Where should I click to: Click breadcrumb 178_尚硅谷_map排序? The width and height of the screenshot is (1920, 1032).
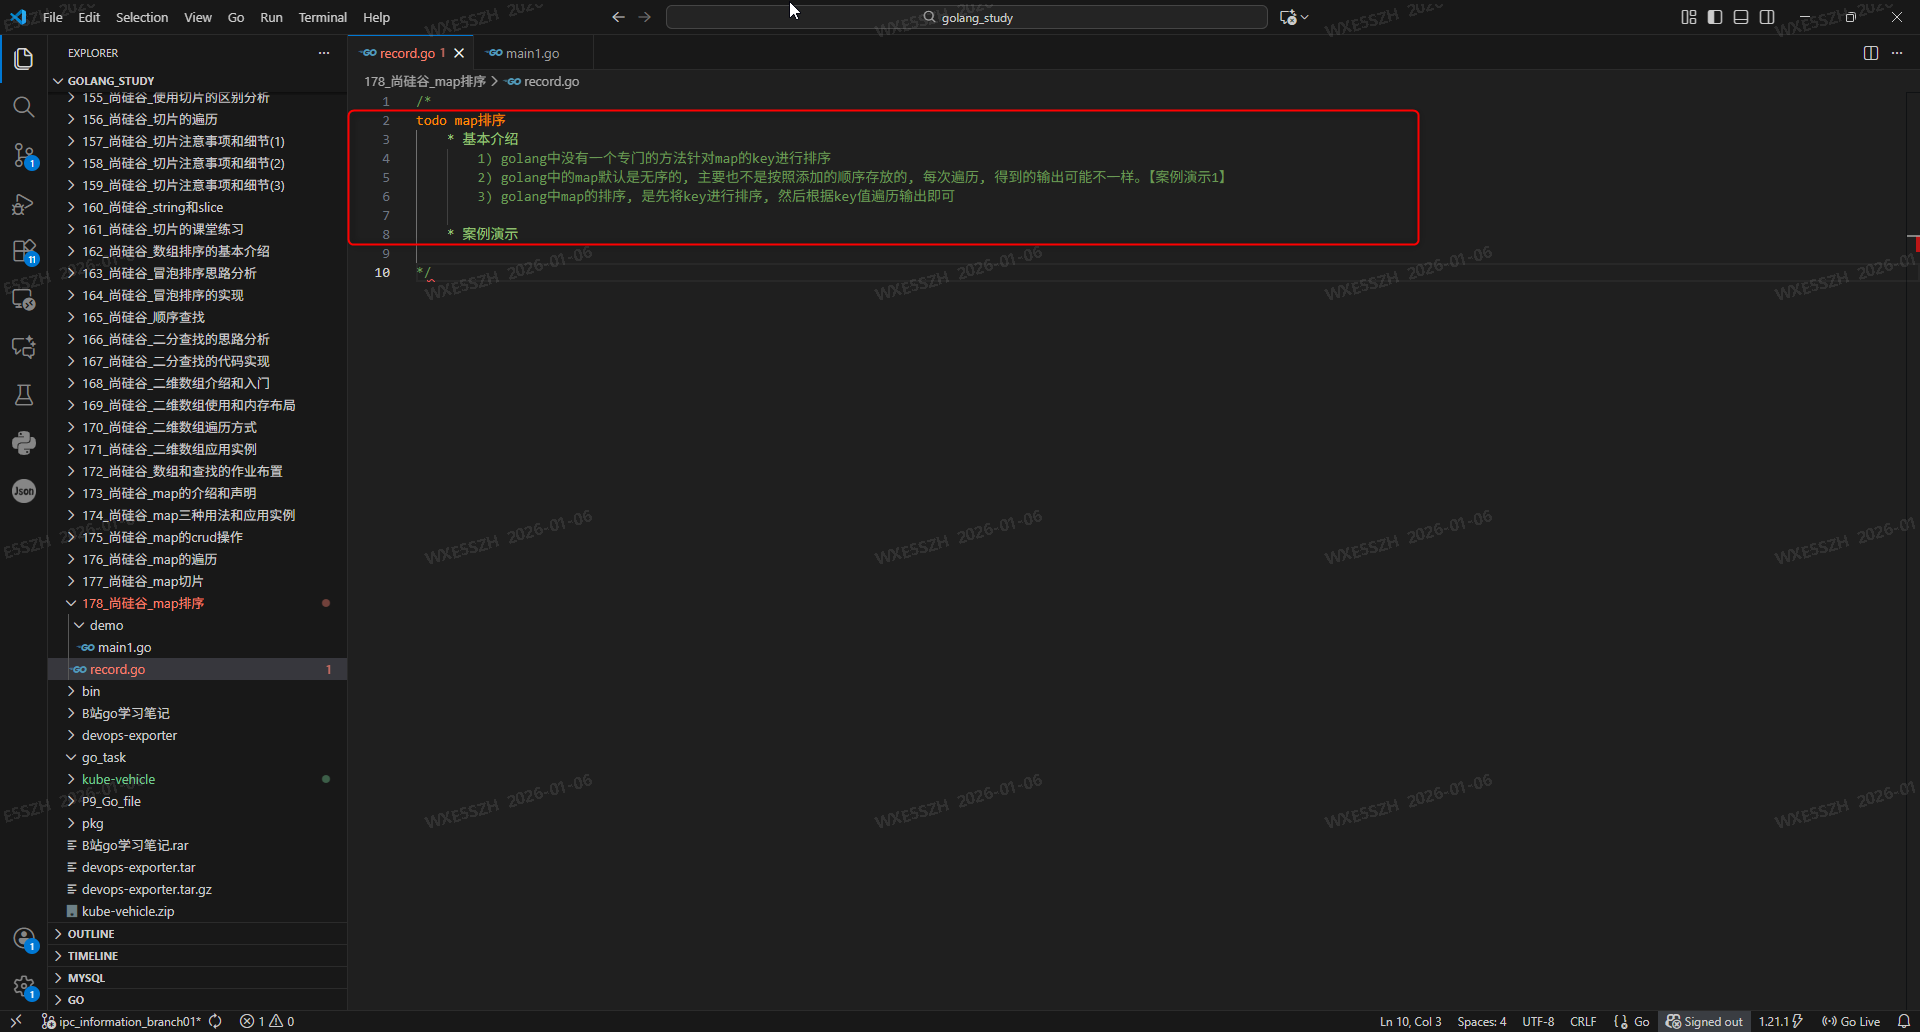click(425, 81)
